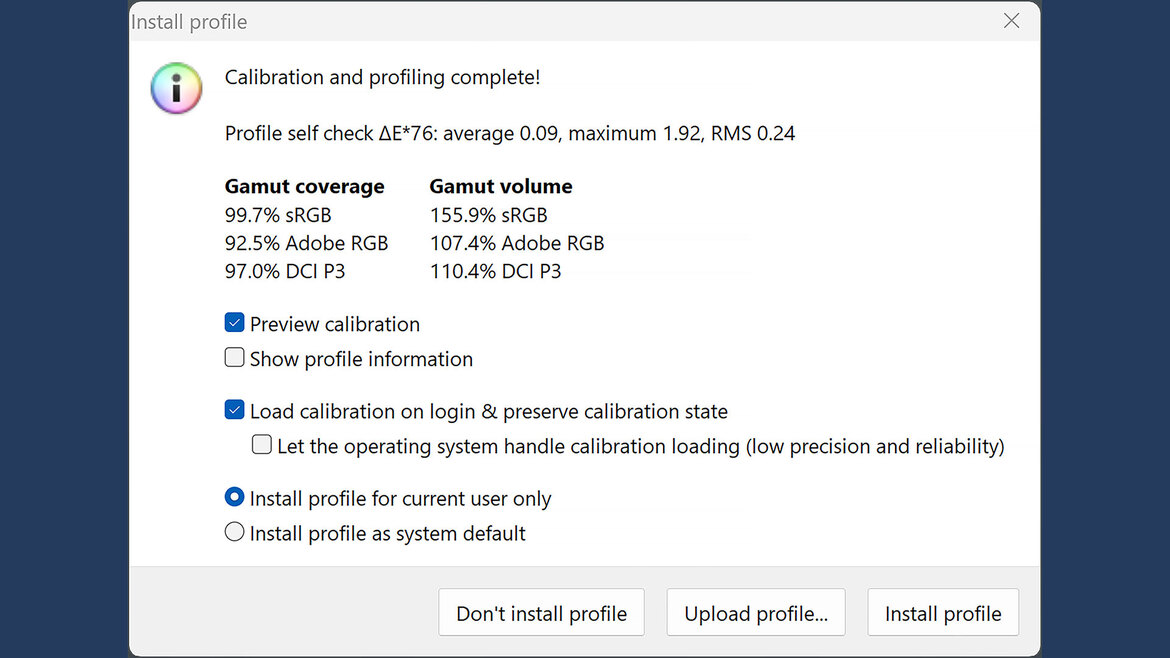Click the 110.4% DCI P3 volume value

(x=495, y=271)
